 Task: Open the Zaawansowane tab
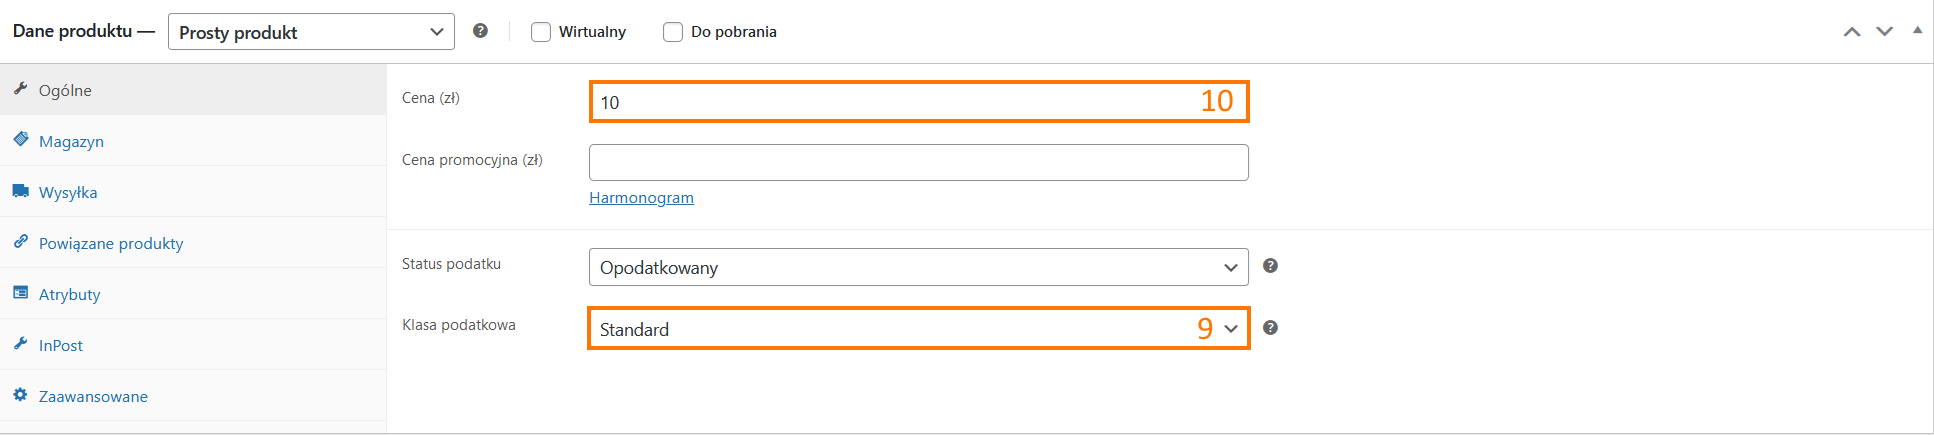(x=93, y=396)
